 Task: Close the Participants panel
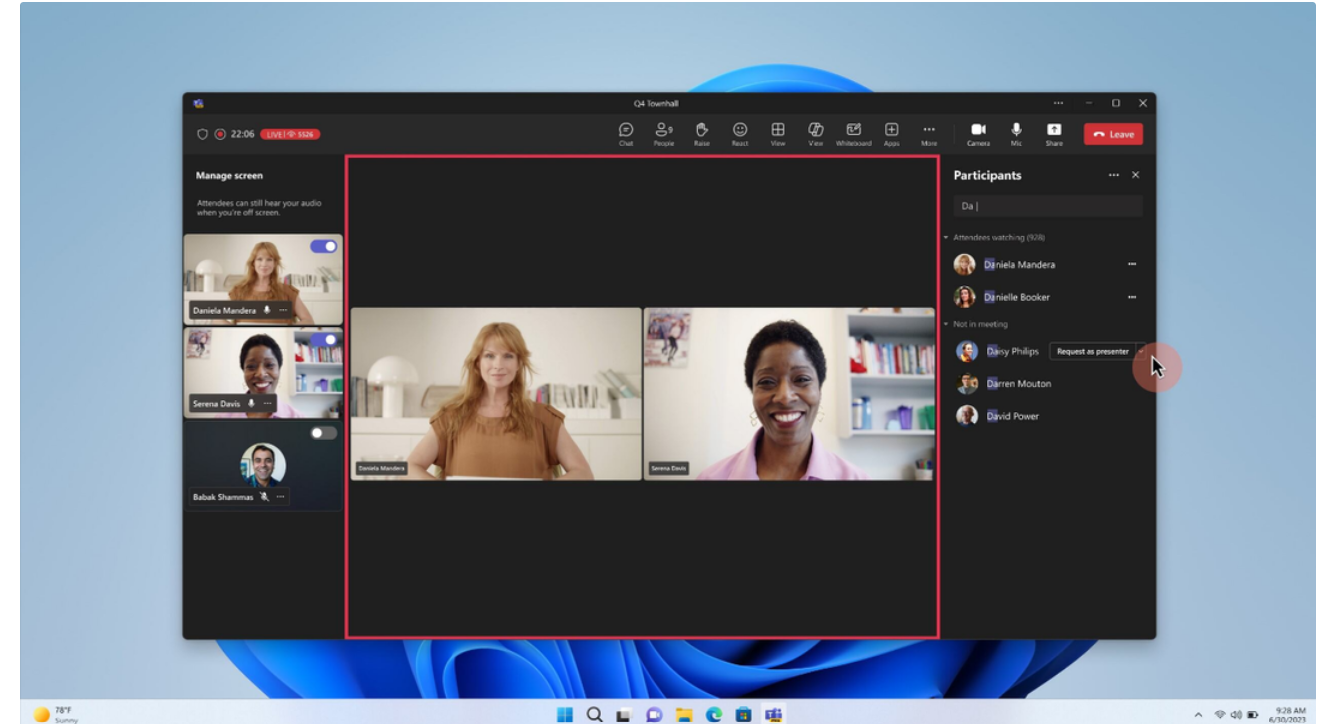click(x=1135, y=175)
